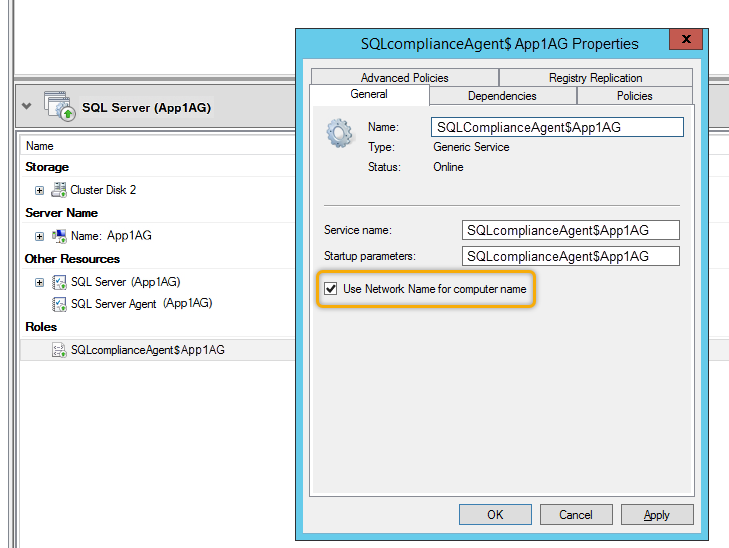Click the Online status value
Screen dimensions: 729x548
448,167
